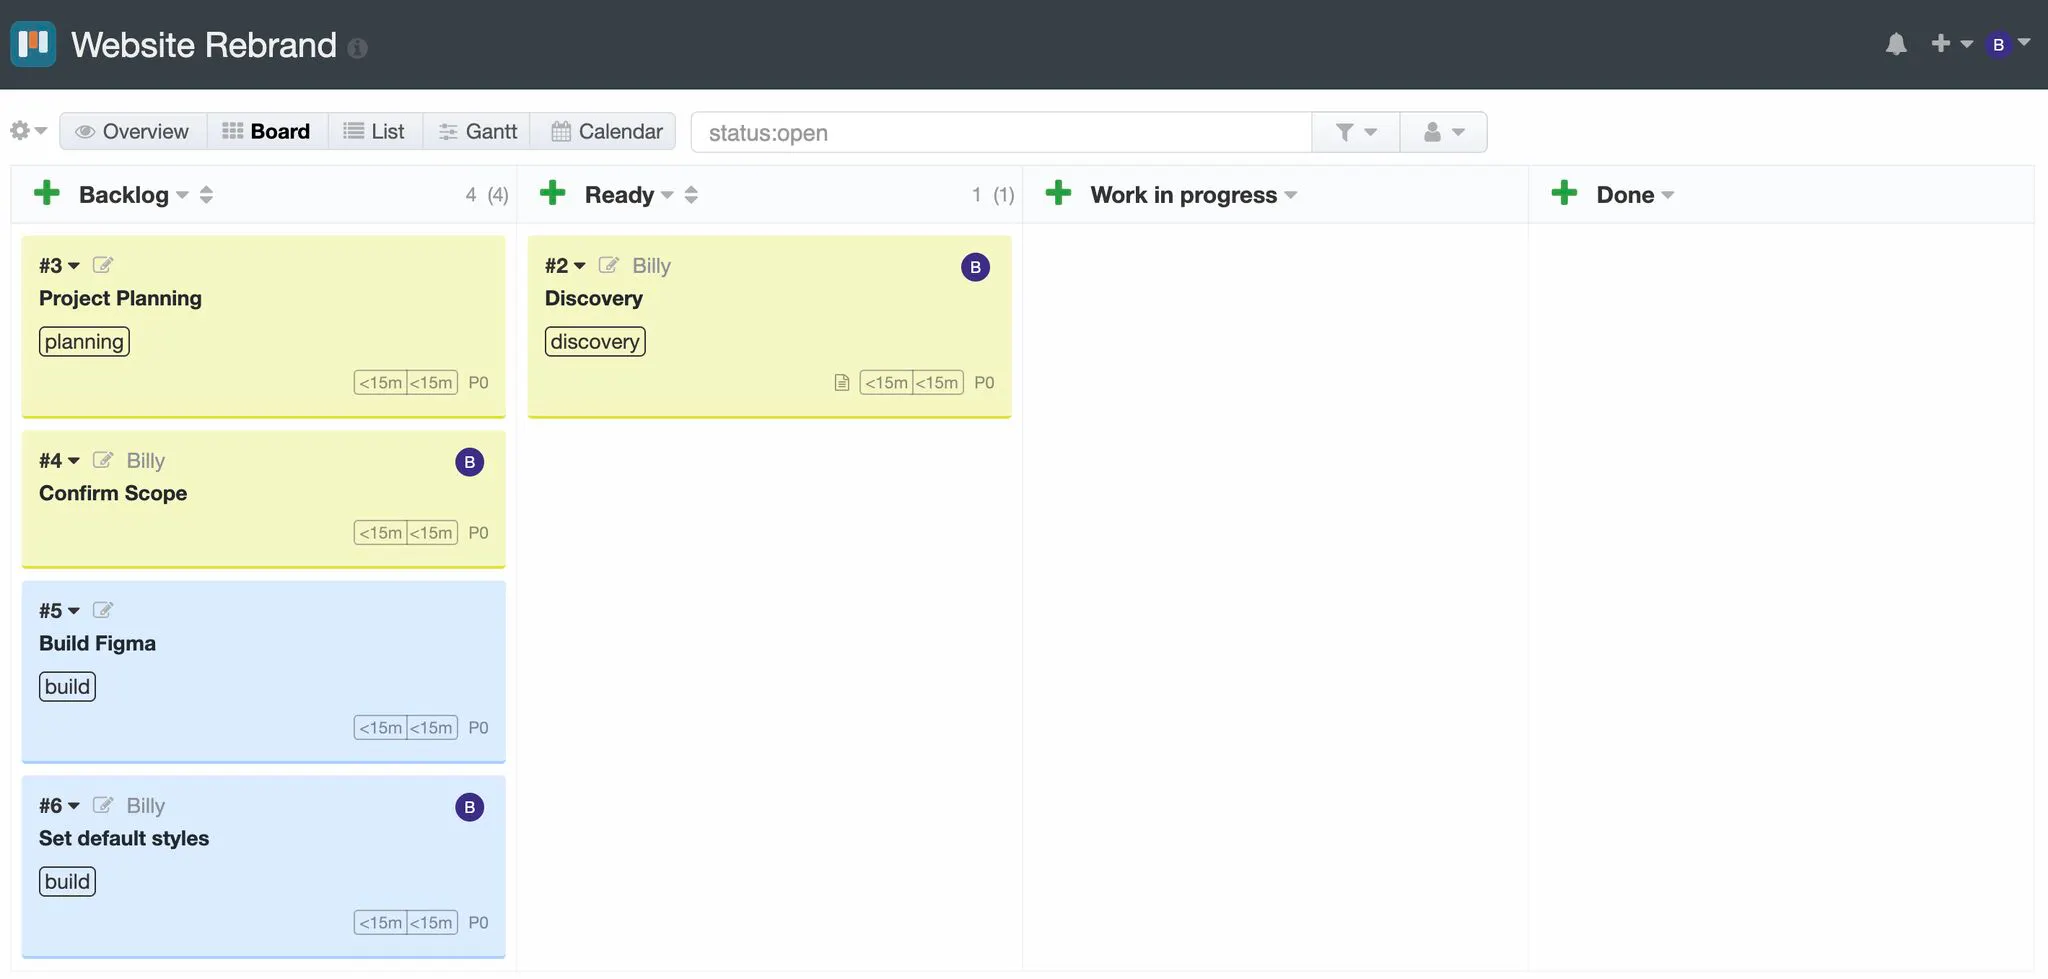2048x979 pixels.
Task: Click Billy's avatar on Confirm Scope card
Action: [x=469, y=462]
